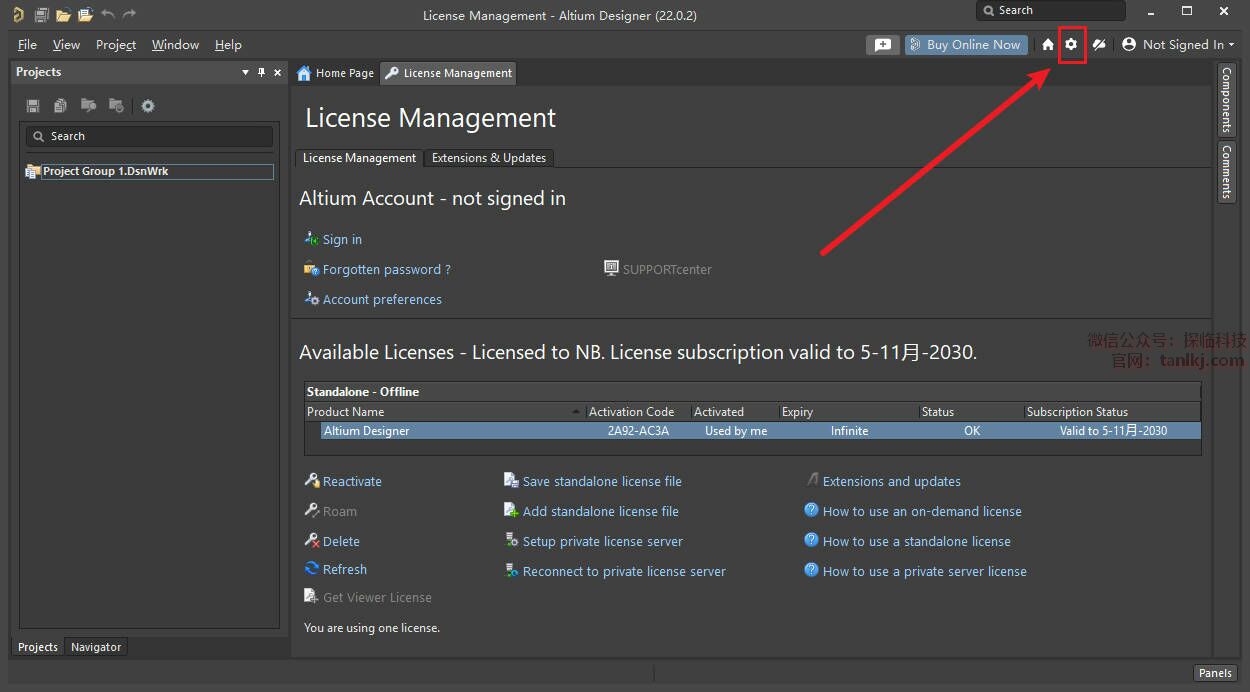Click the third folder icon in Projects toolbar

tap(88, 106)
